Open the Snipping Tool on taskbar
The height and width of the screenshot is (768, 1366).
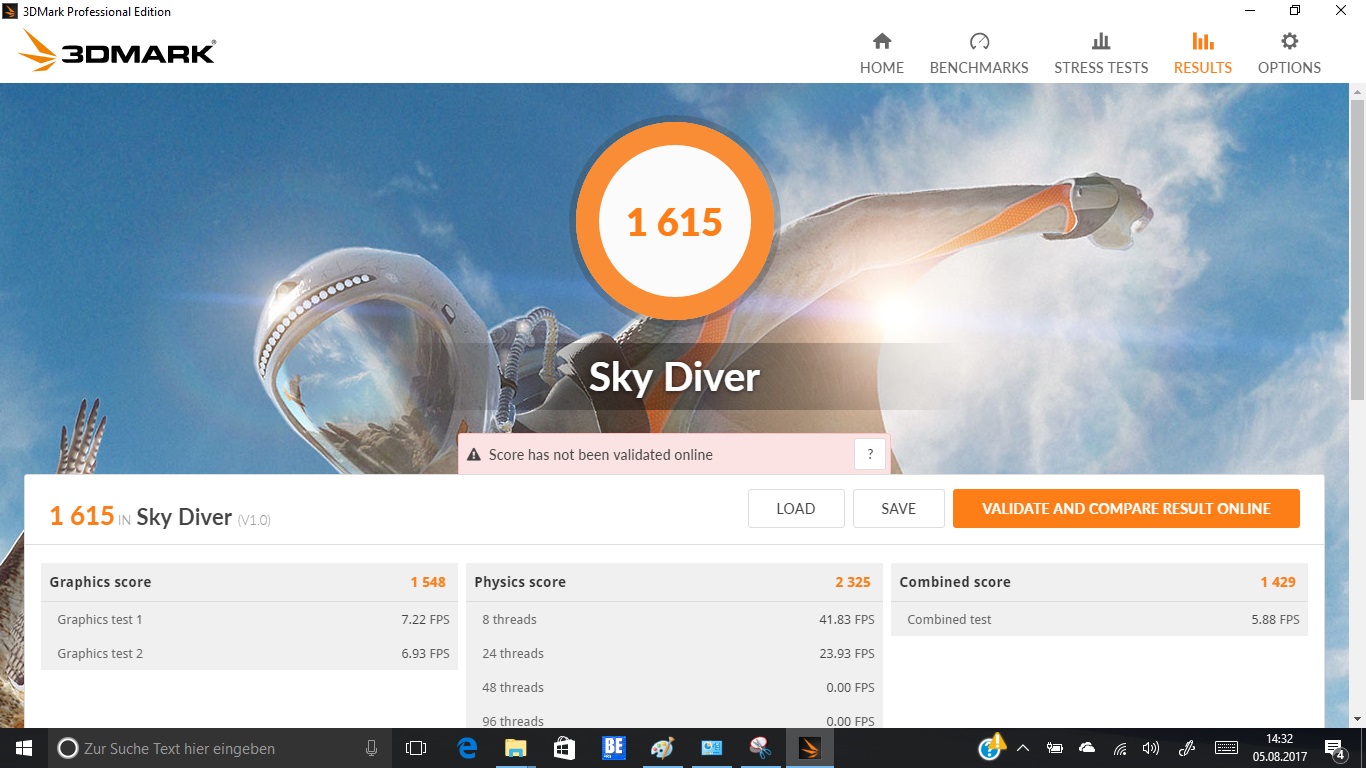[760, 748]
